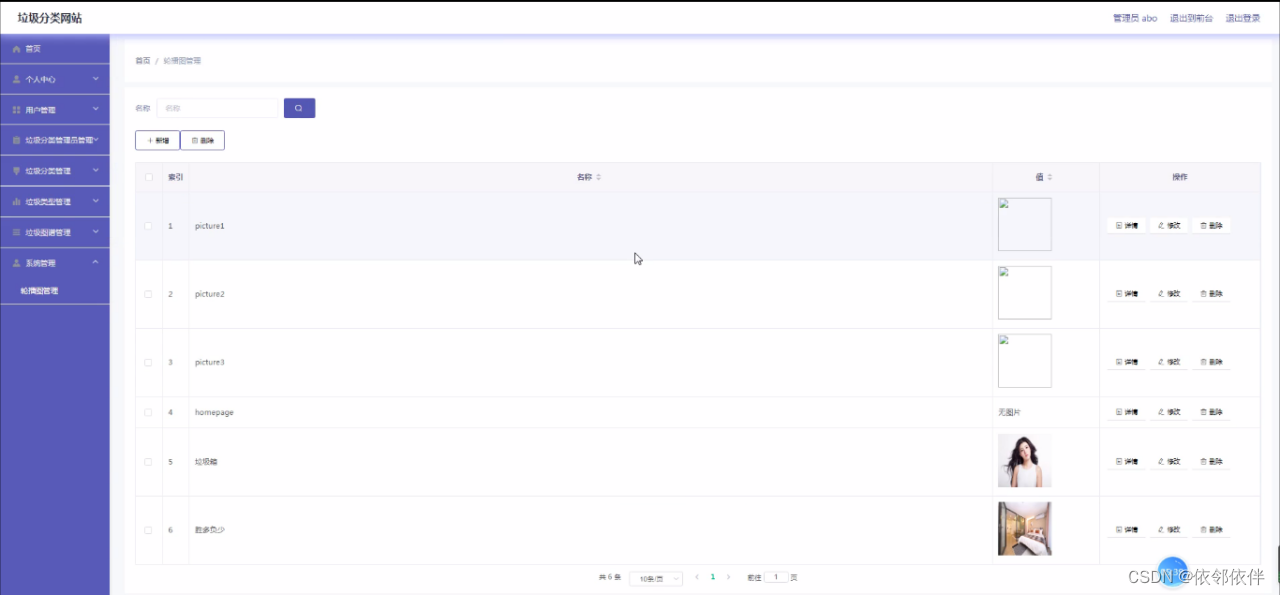Image resolution: width=1280 pixels, height=595 pixels.
Task: Open 详情 for picture1 row
Action: pyautogui.click(x=1127, y=226)
